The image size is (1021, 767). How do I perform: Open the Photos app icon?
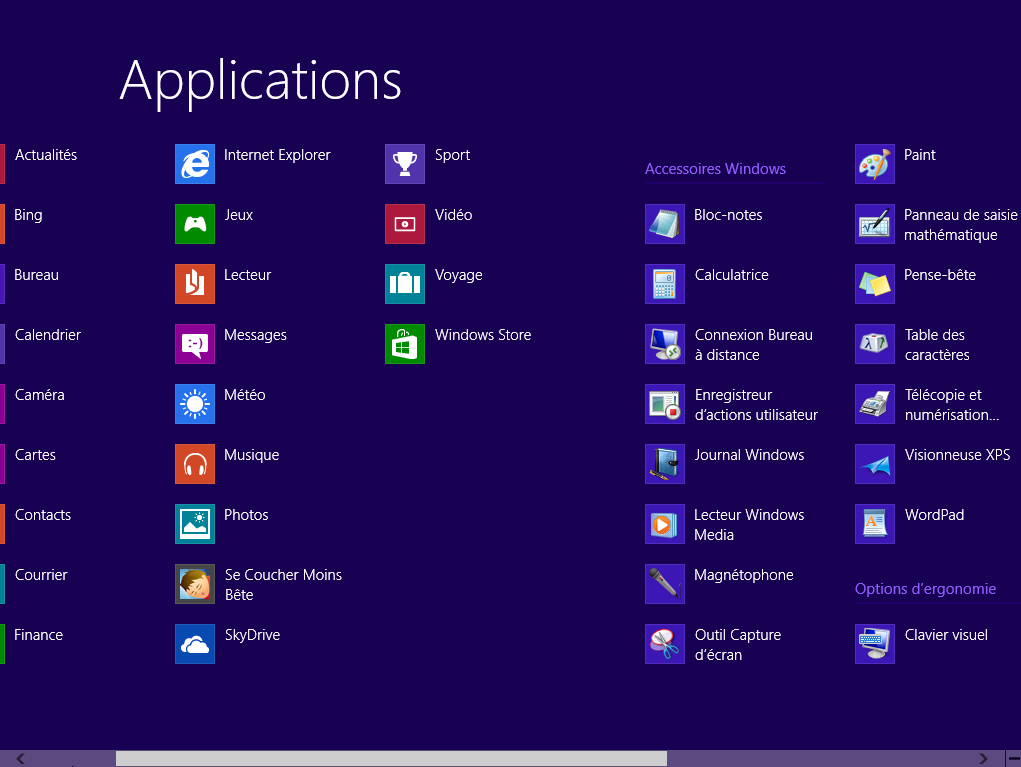coord(195,523)
